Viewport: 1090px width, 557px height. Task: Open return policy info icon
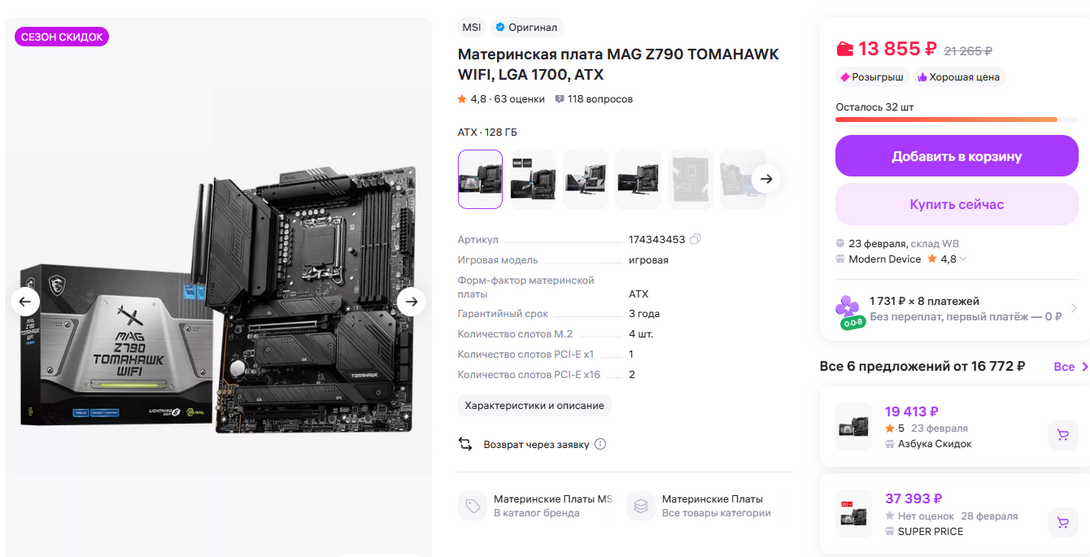tap(600, 444)
